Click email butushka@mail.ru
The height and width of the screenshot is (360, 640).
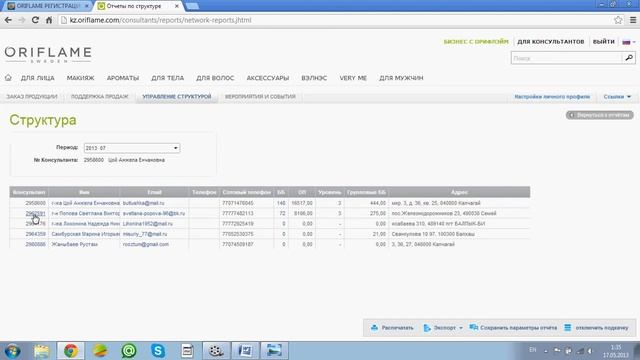click(143, 203)
